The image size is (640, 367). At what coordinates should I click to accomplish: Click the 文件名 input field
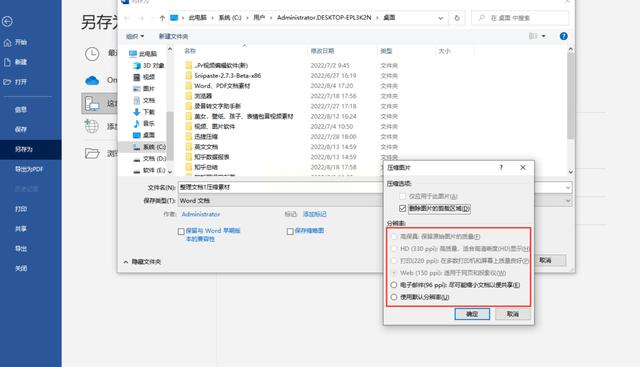280,187
